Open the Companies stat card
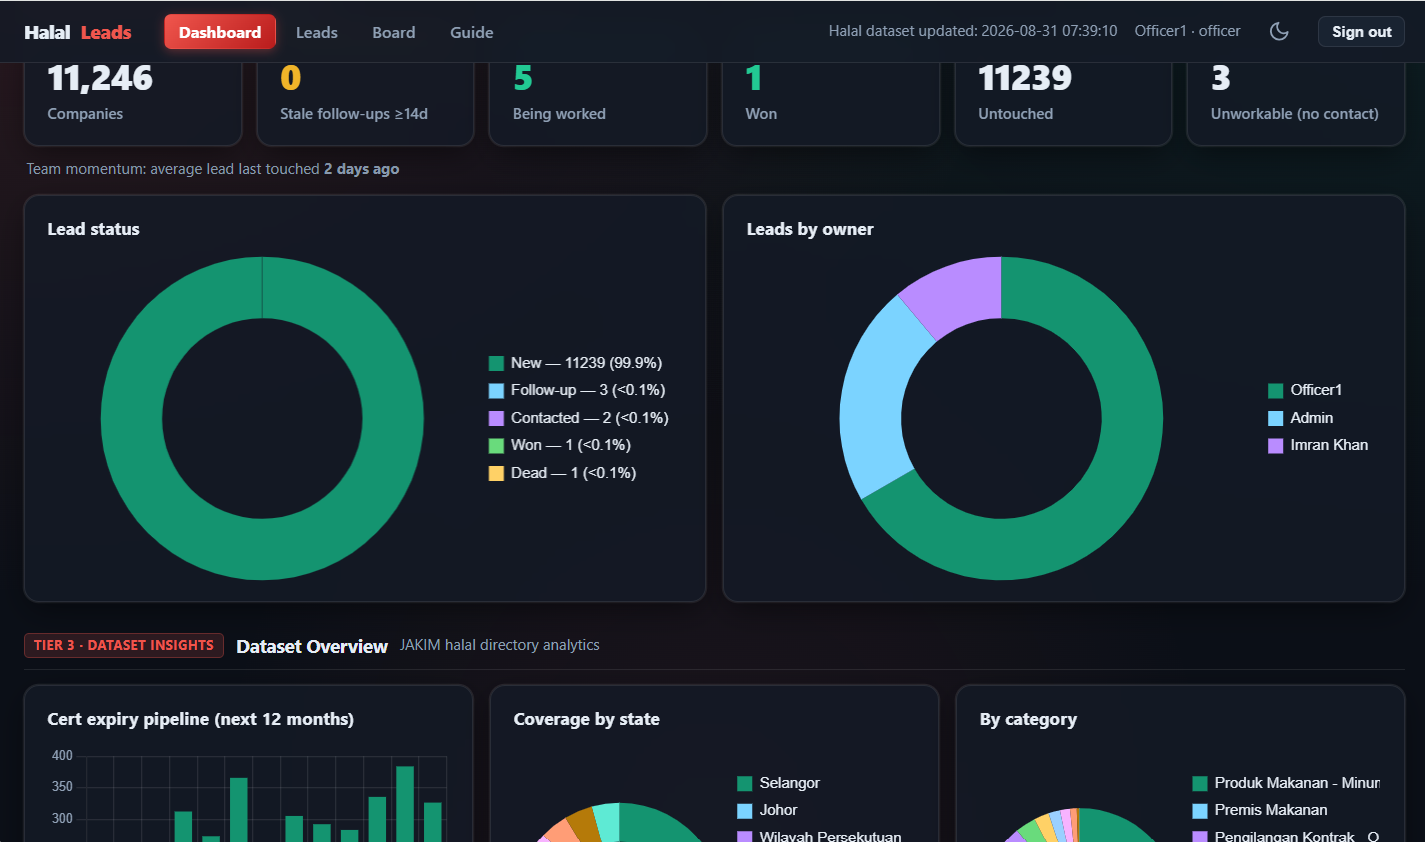This screenshot has width=1425, height=842. click(133, 104)
